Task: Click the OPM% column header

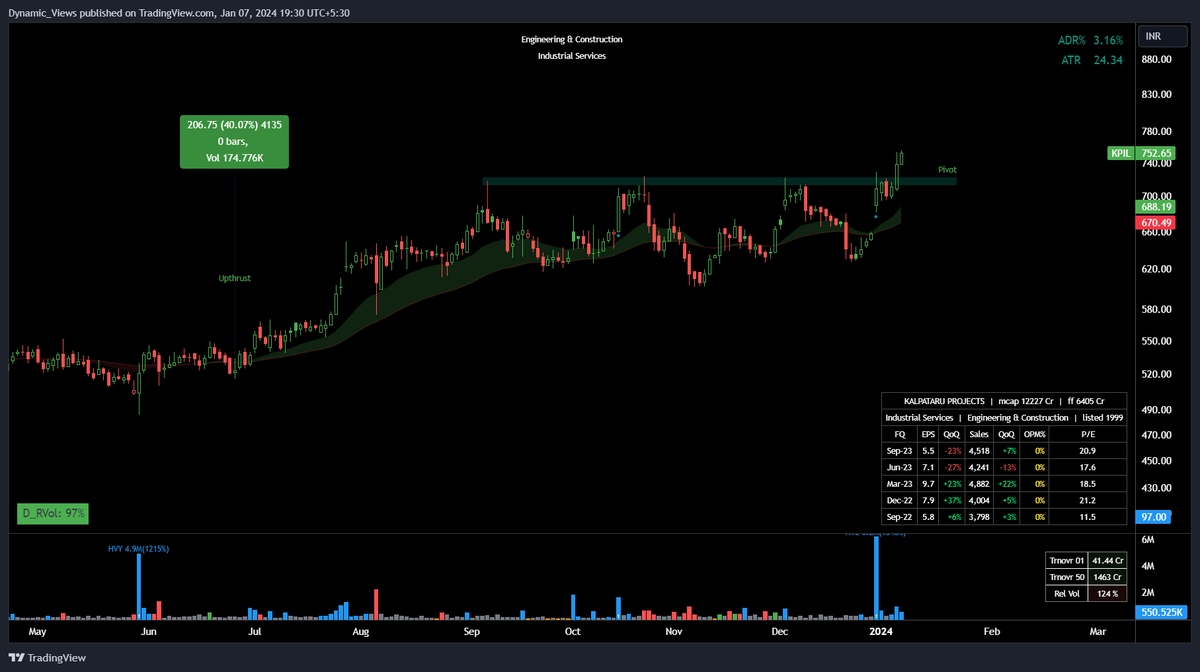Action: coord(1034,434)
